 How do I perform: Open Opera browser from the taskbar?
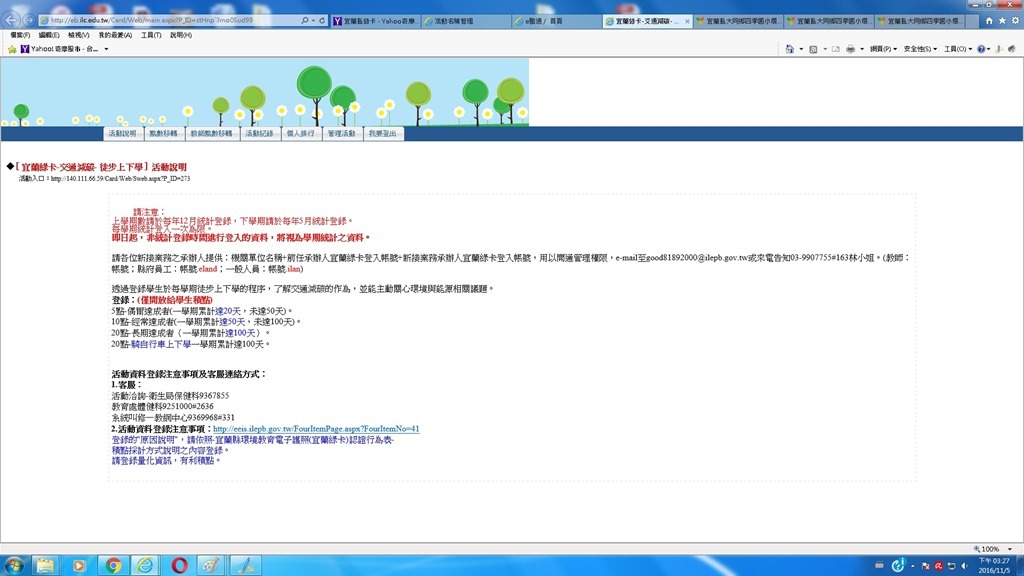[x=179, y=565]
